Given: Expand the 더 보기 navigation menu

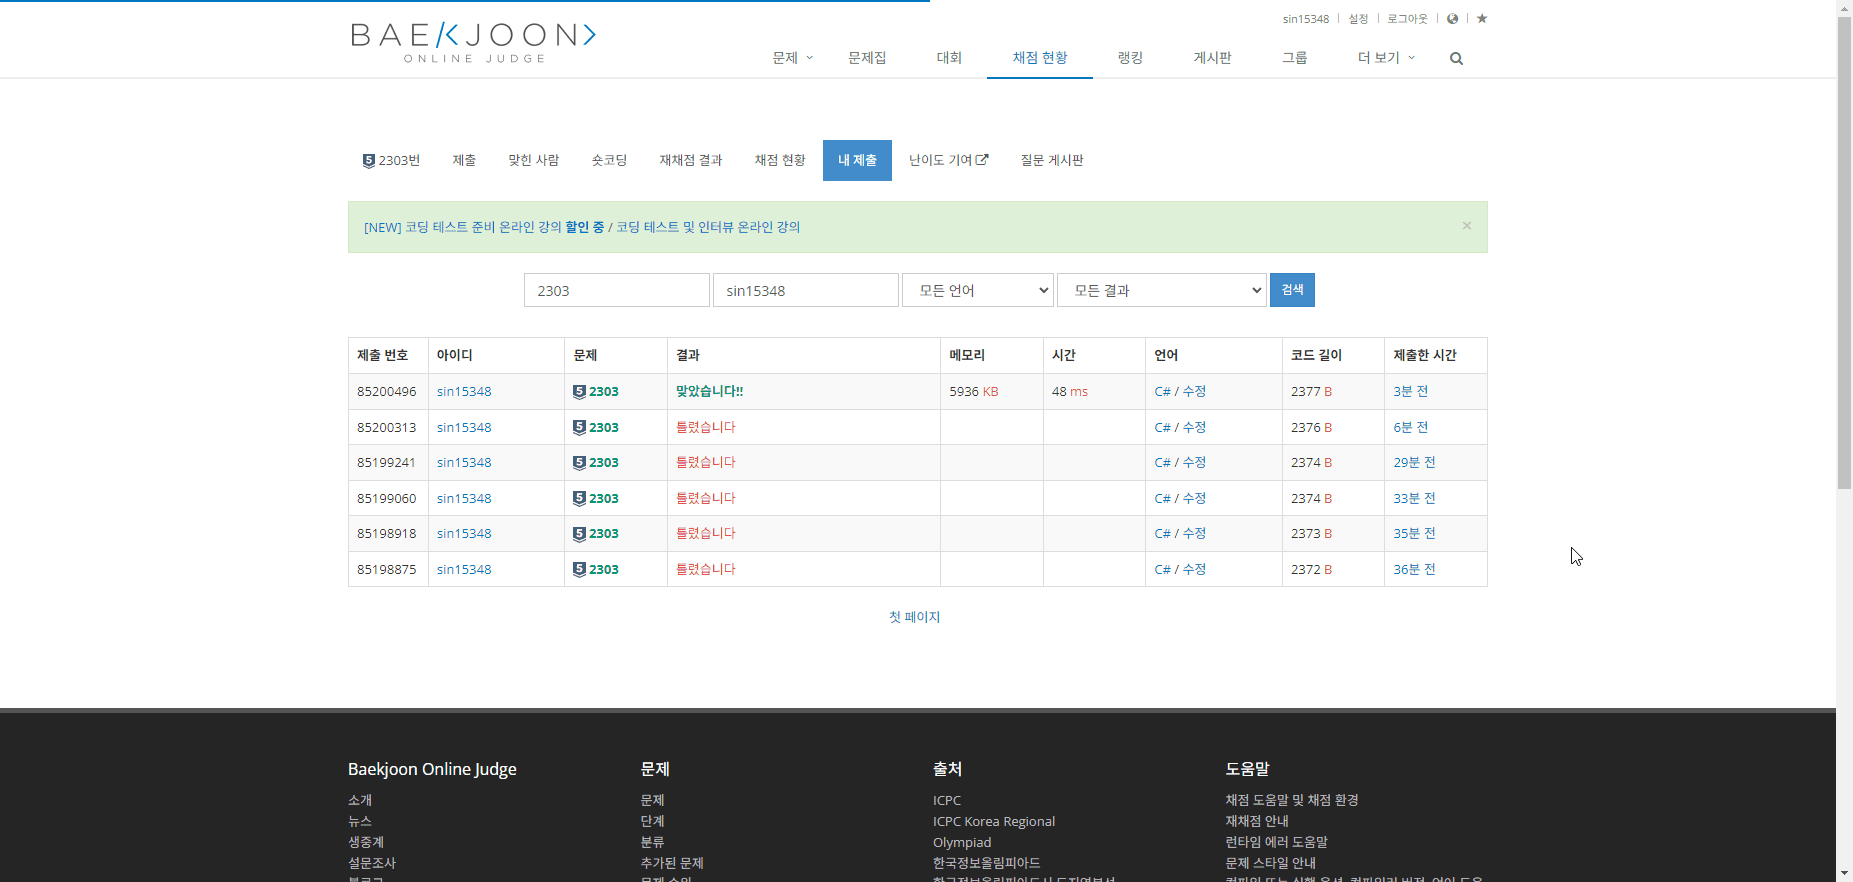Looking at the screenshot, I should (1386, 58).
